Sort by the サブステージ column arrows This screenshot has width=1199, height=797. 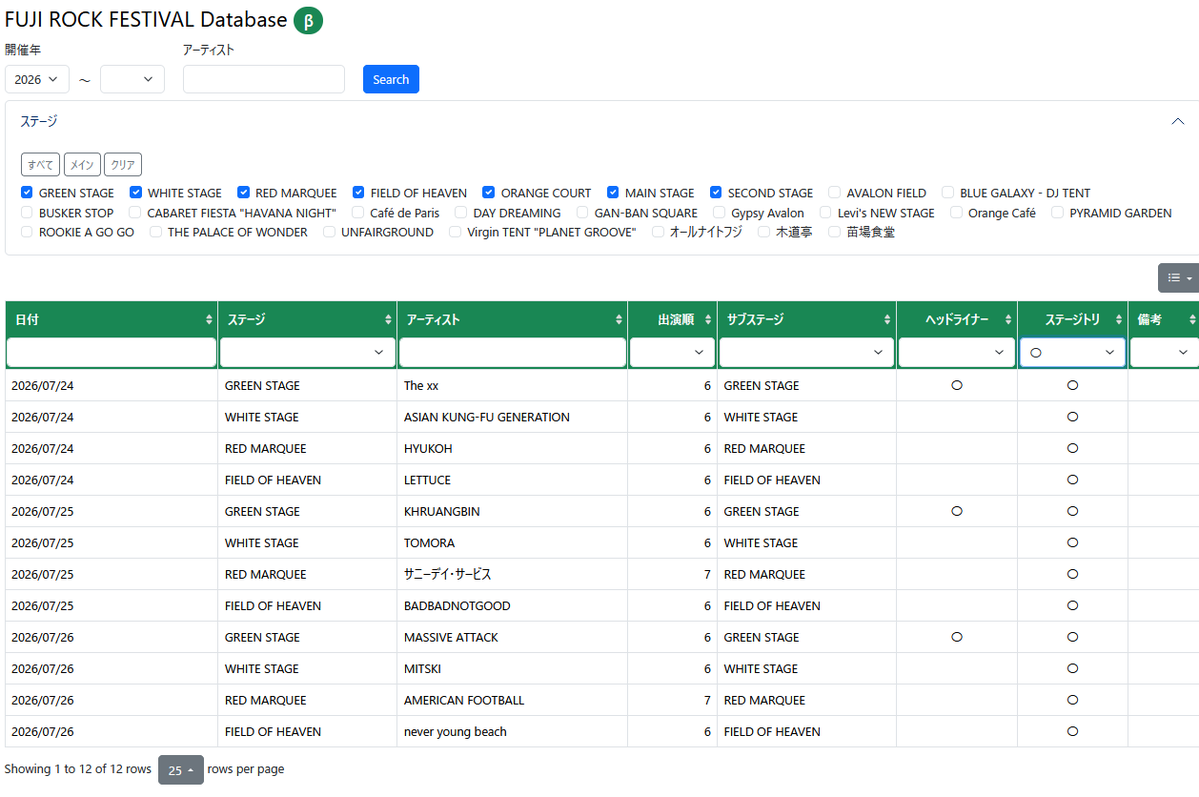coord(887,320)
